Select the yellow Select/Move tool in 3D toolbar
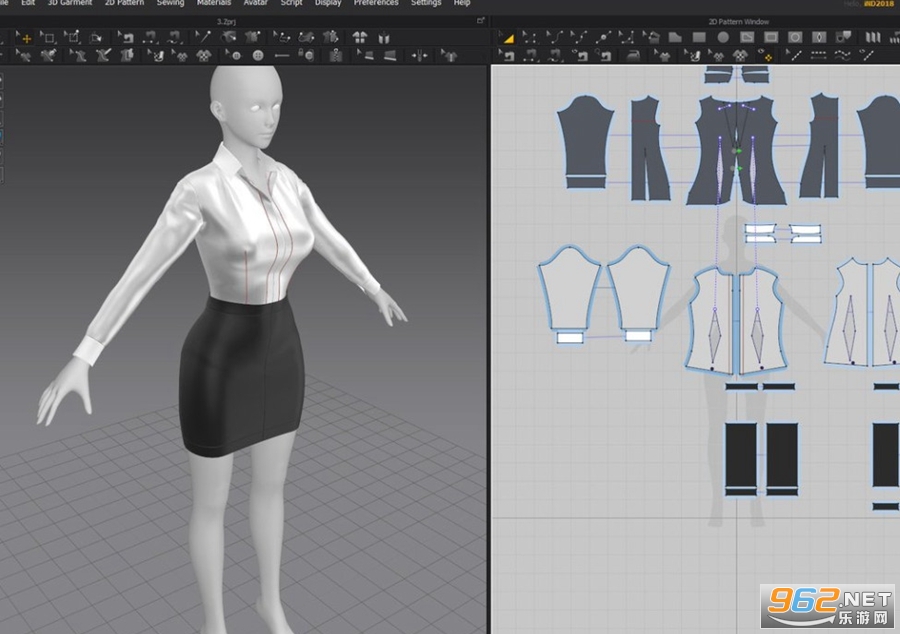The width and height of the screenshot is (900, 634). [24, 38]
